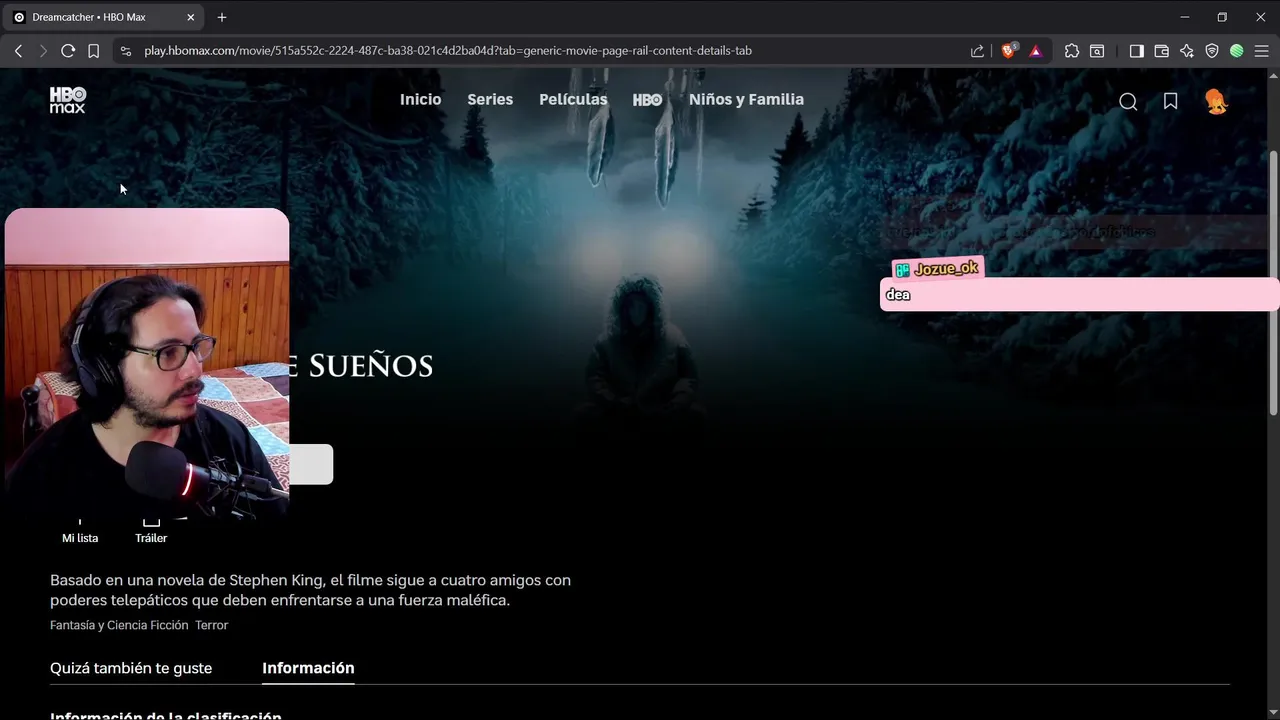Open the HBO Max search icon
1280x720 pixels.
click(x=1128, y=101)
